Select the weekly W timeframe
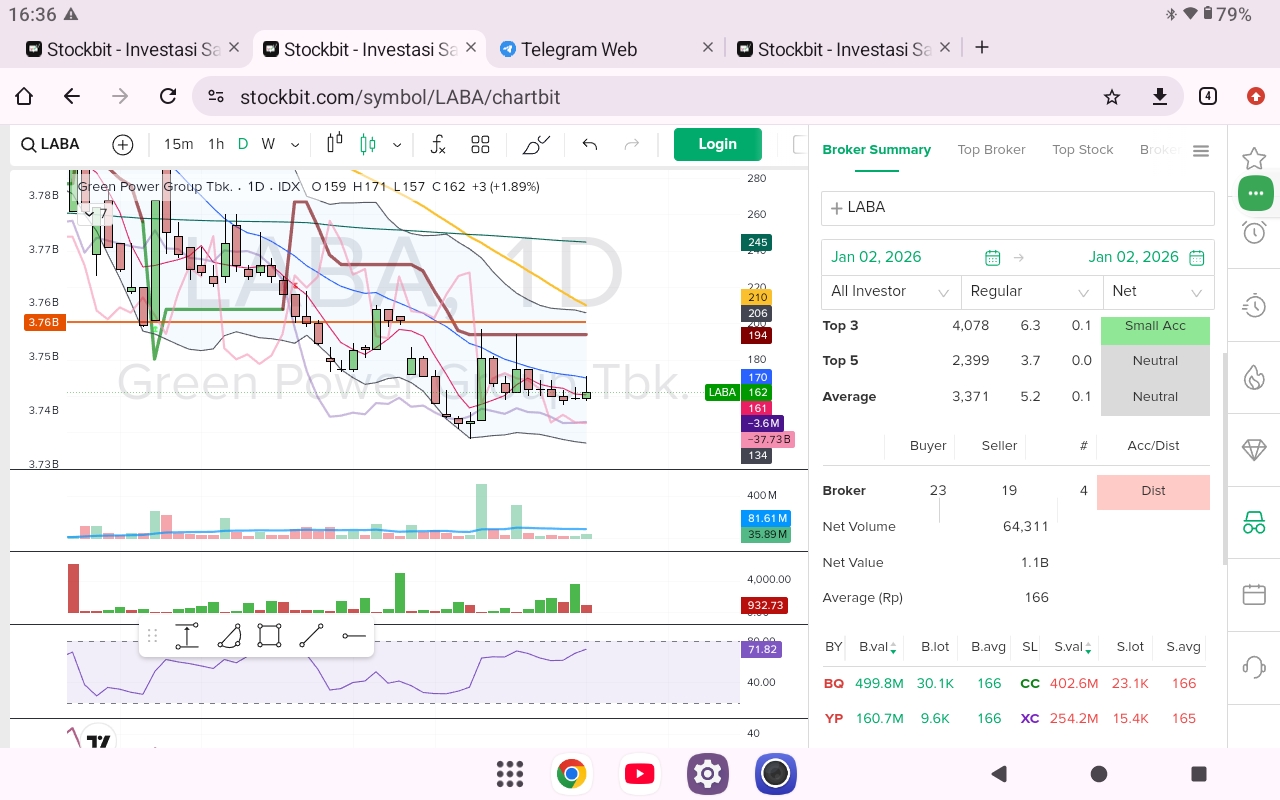Viewport: 1280px width, 800px height. [268, 144]
